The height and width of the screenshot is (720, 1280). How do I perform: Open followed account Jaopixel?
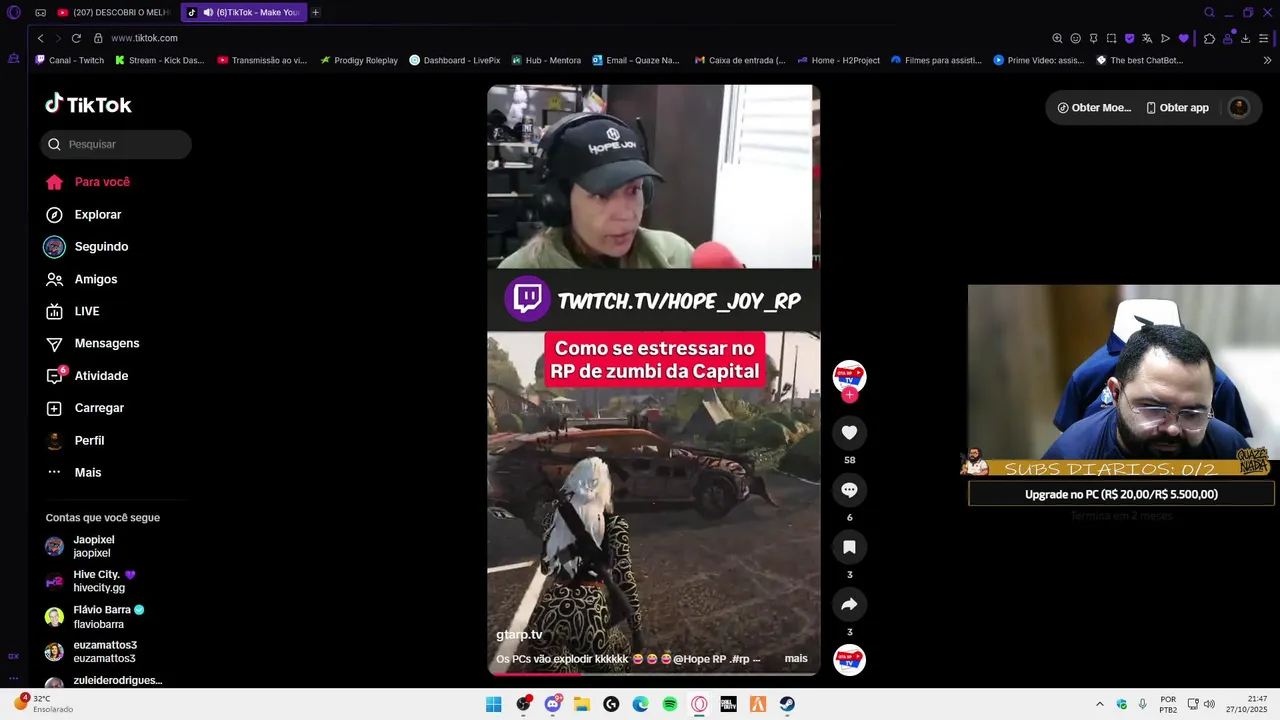coord(80,546)
